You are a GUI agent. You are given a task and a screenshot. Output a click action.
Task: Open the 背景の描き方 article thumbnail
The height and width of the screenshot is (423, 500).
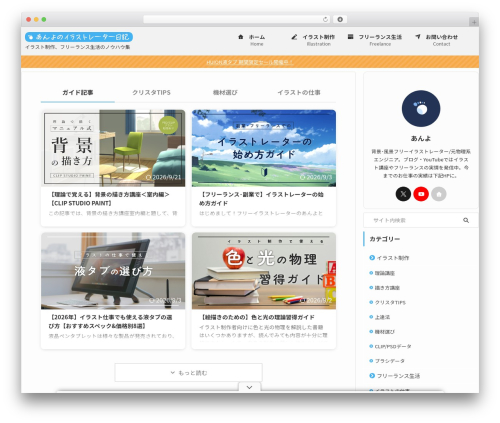pyautogui.click(x=113, y=148)
